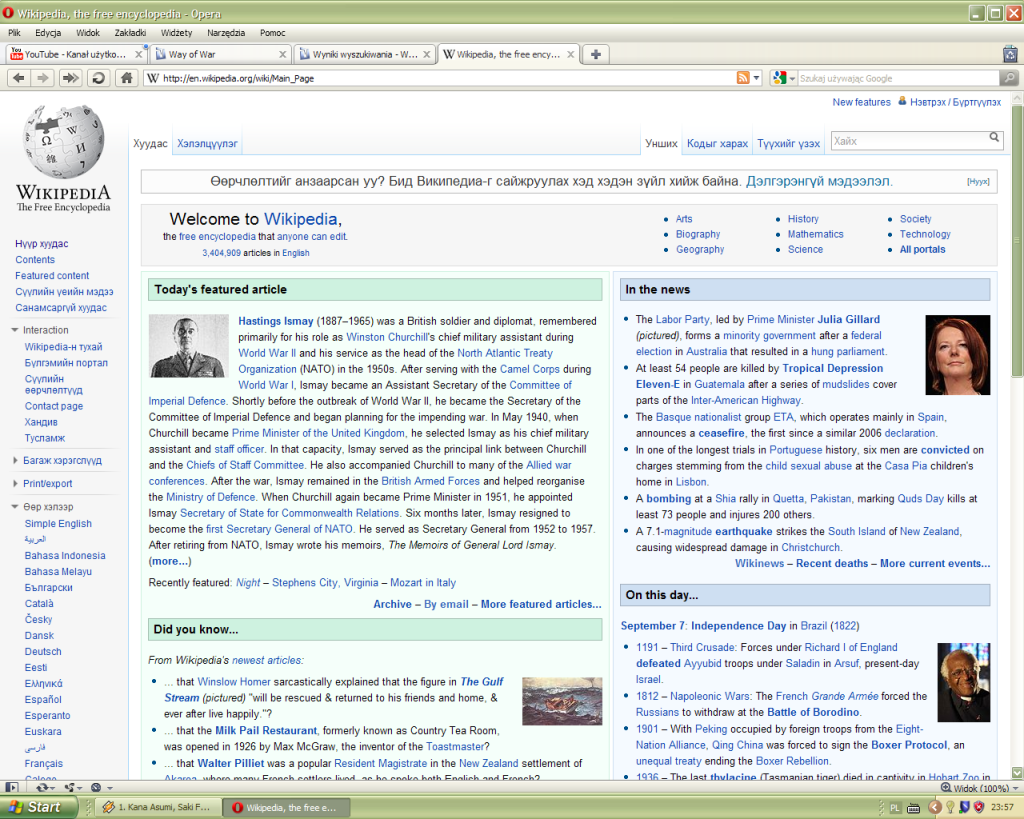
Task: Open the closed tabs trash icon
Action: [x=1010, y=55]
